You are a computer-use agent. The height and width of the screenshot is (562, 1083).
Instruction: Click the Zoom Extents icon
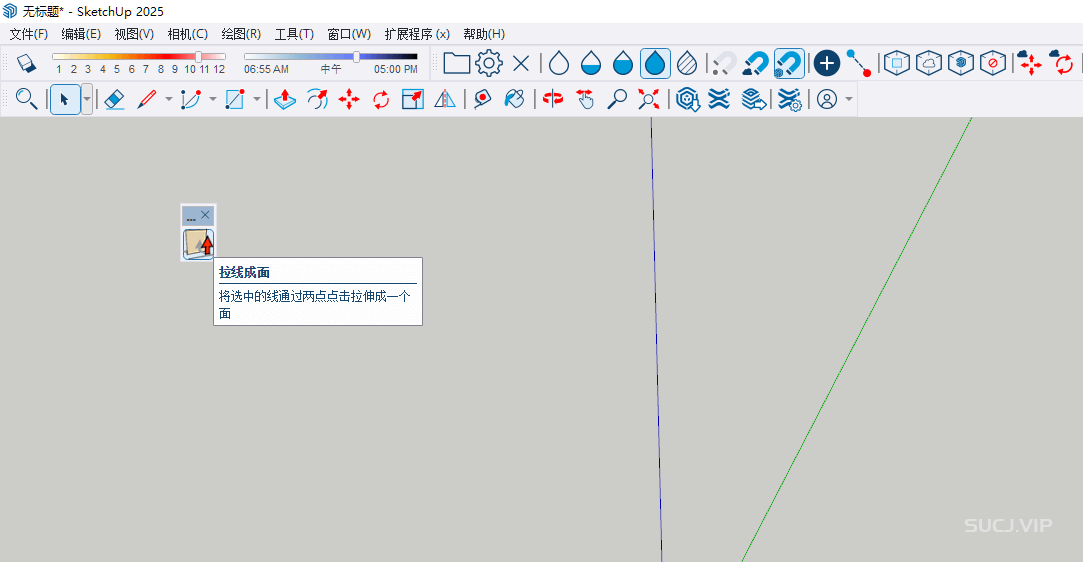click(x=649, y=99)
